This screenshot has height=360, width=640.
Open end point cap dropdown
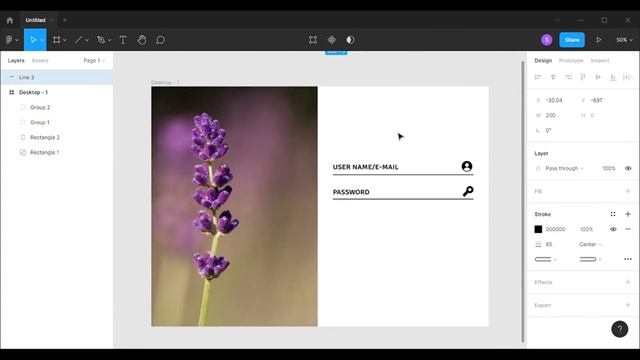[591, 259]
